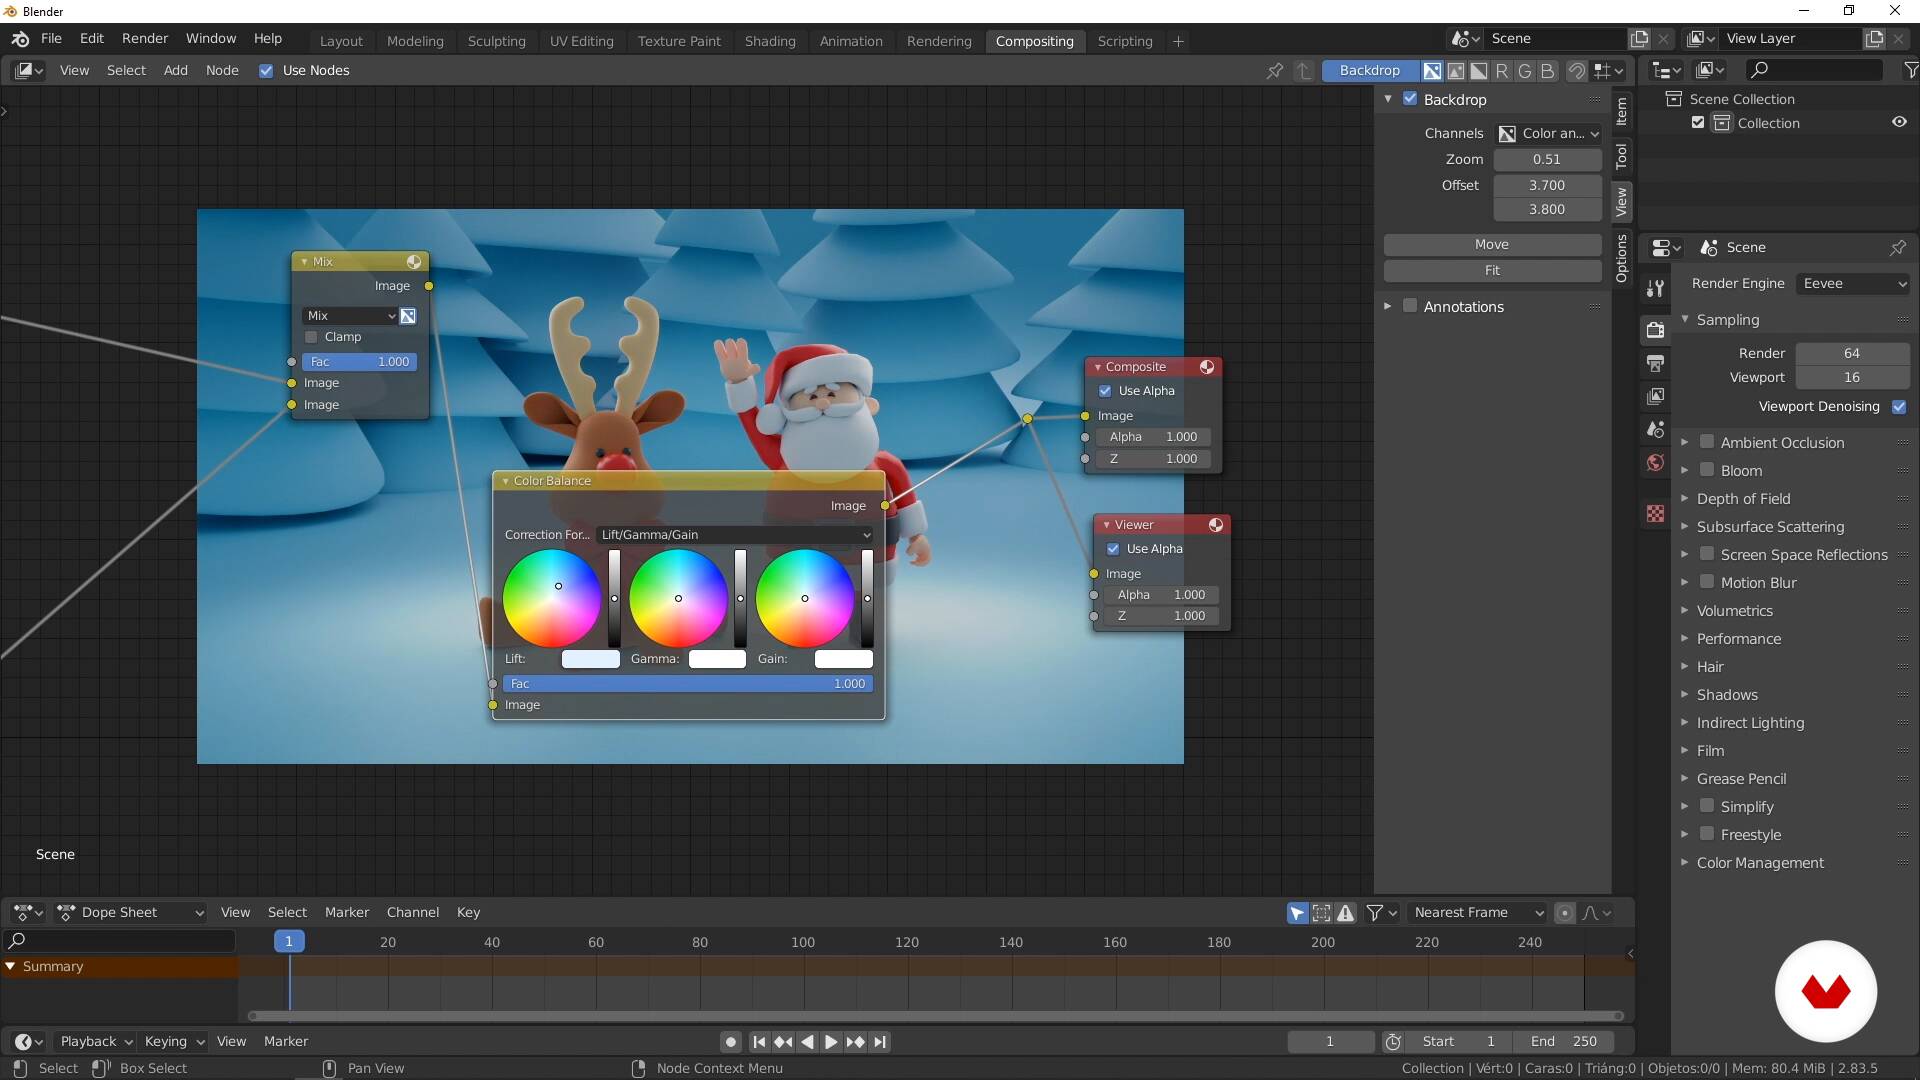Switch to the Animation workspace tab
This screenshot has width=1920, height=1080.
click(x=851, y=41)
